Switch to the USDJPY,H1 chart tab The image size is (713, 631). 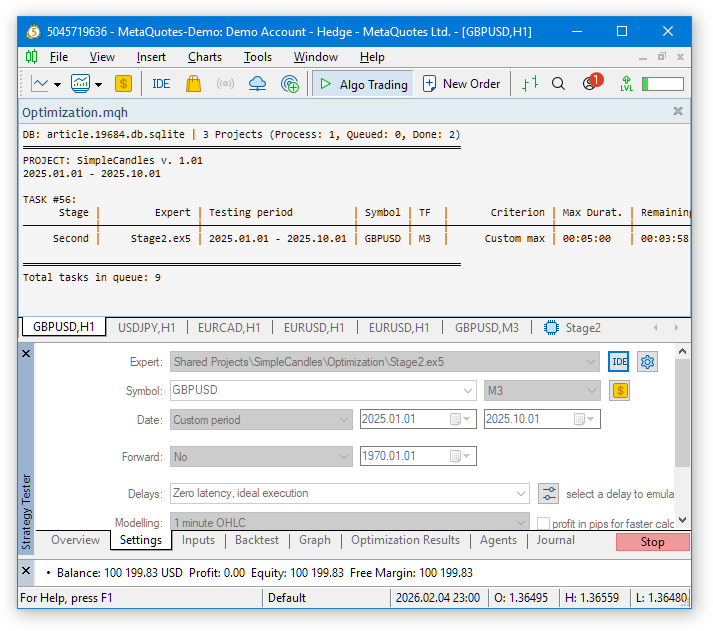pyautogui.click(x=146, y=328)
